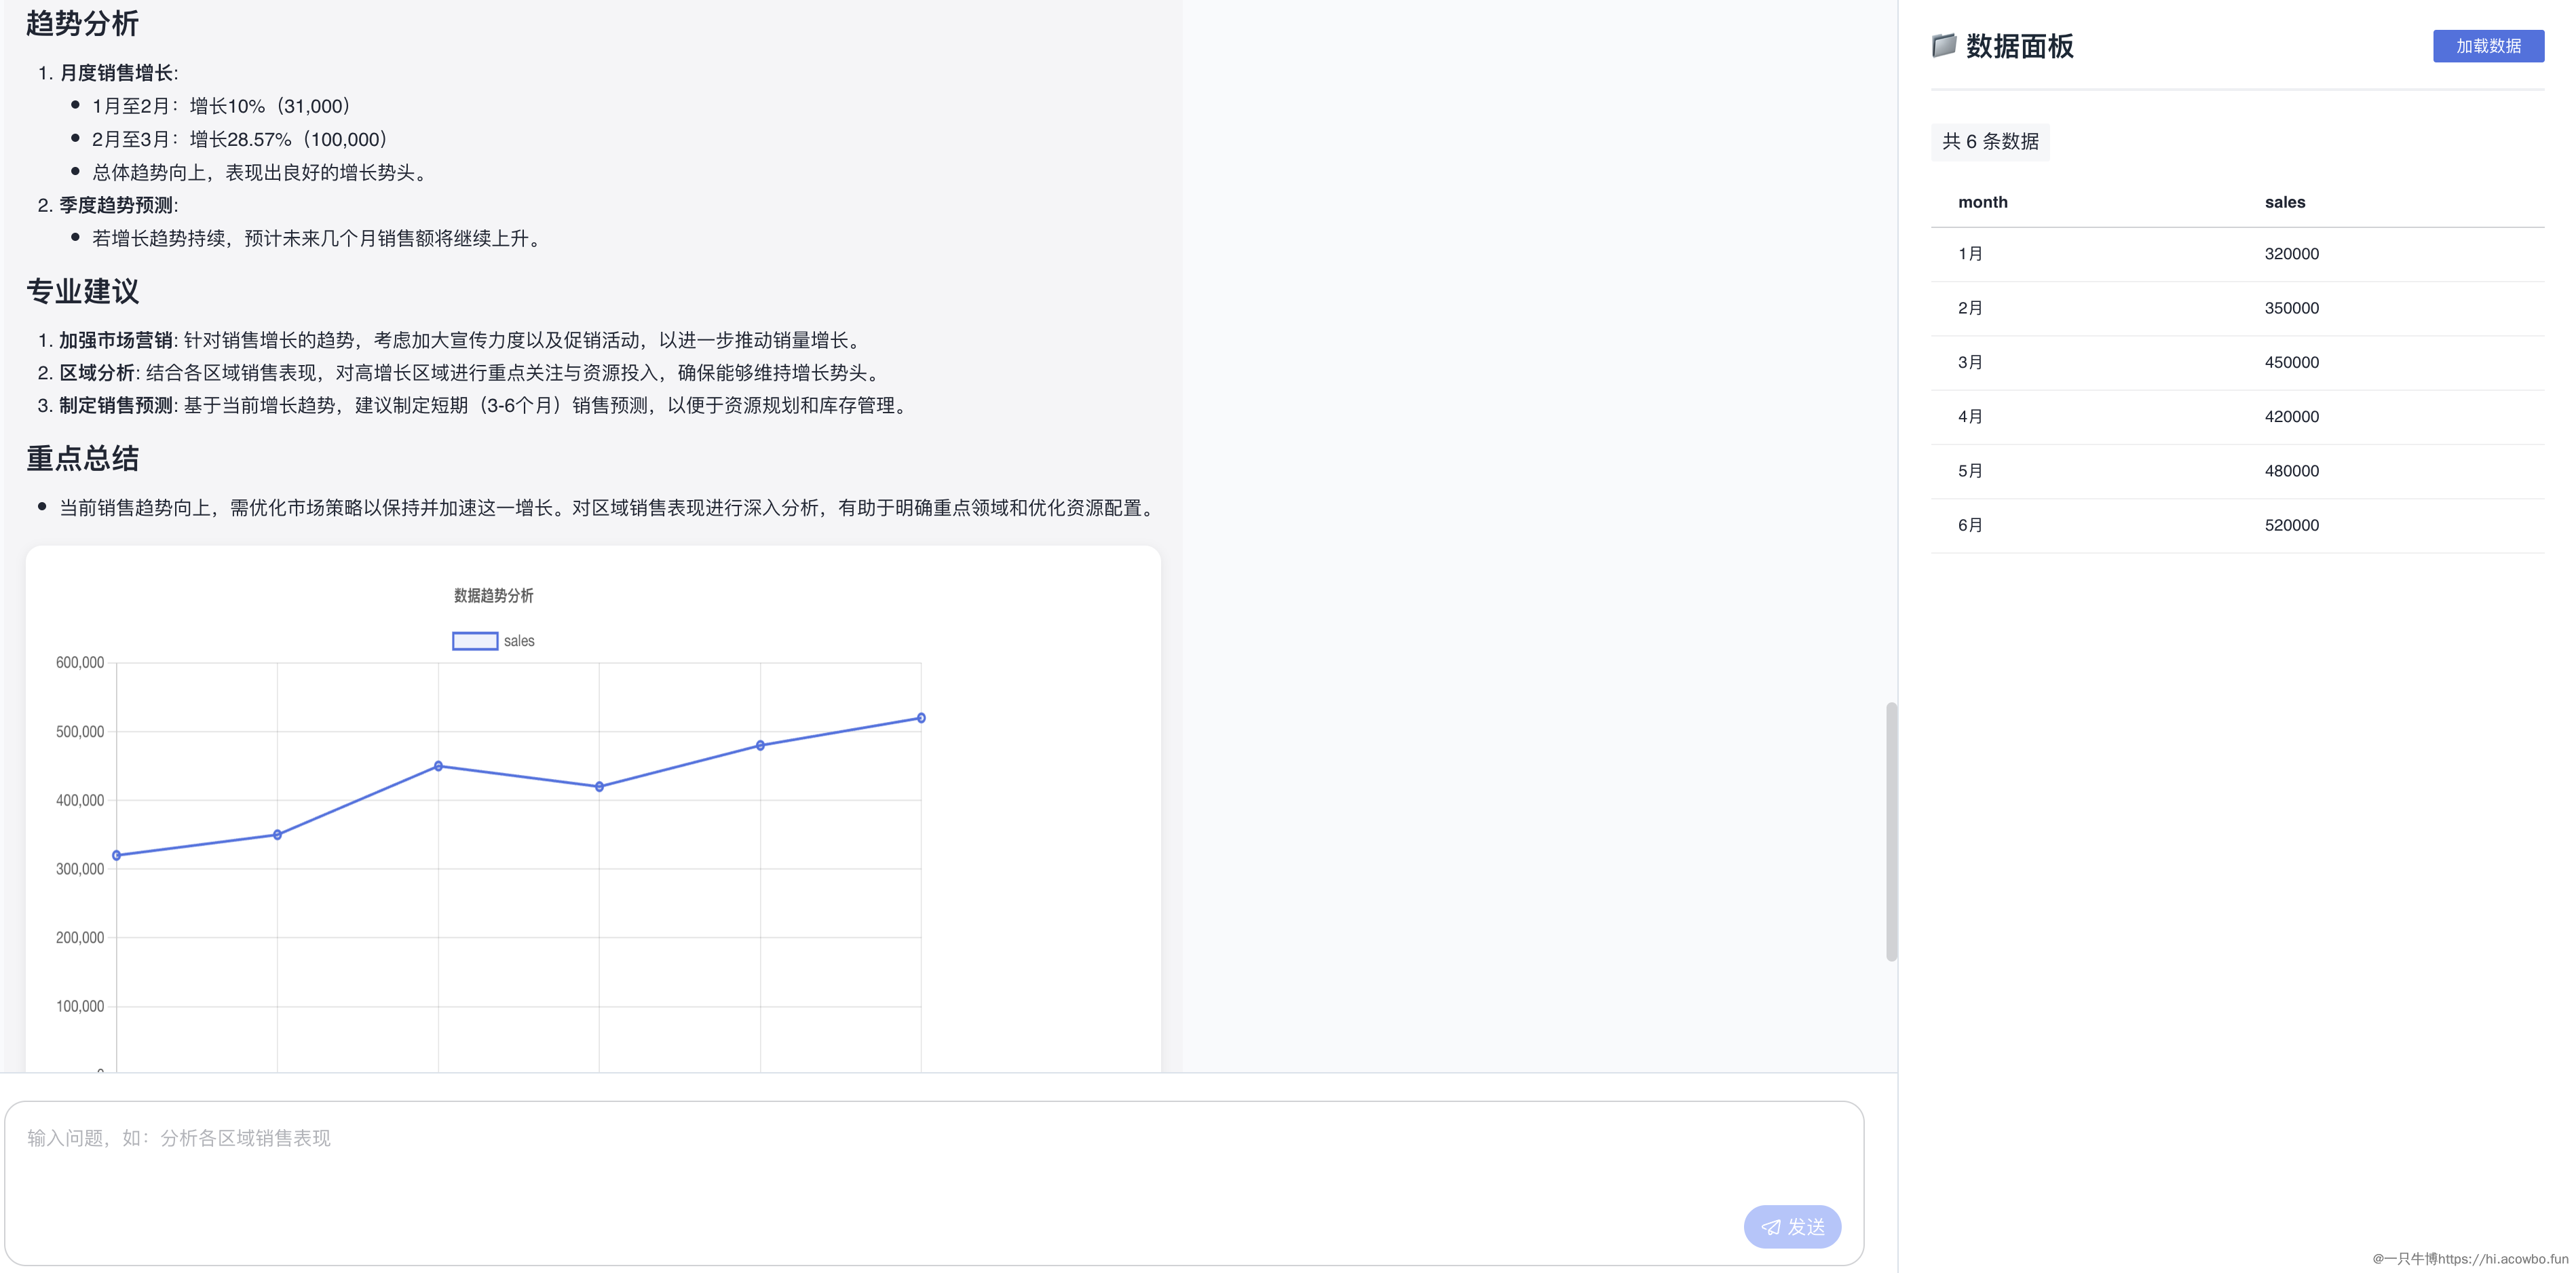The width and height of the screenshot is (2576, 1273).
Task: Click the folder icon beside 数据面板
Action: [1943, 45]
